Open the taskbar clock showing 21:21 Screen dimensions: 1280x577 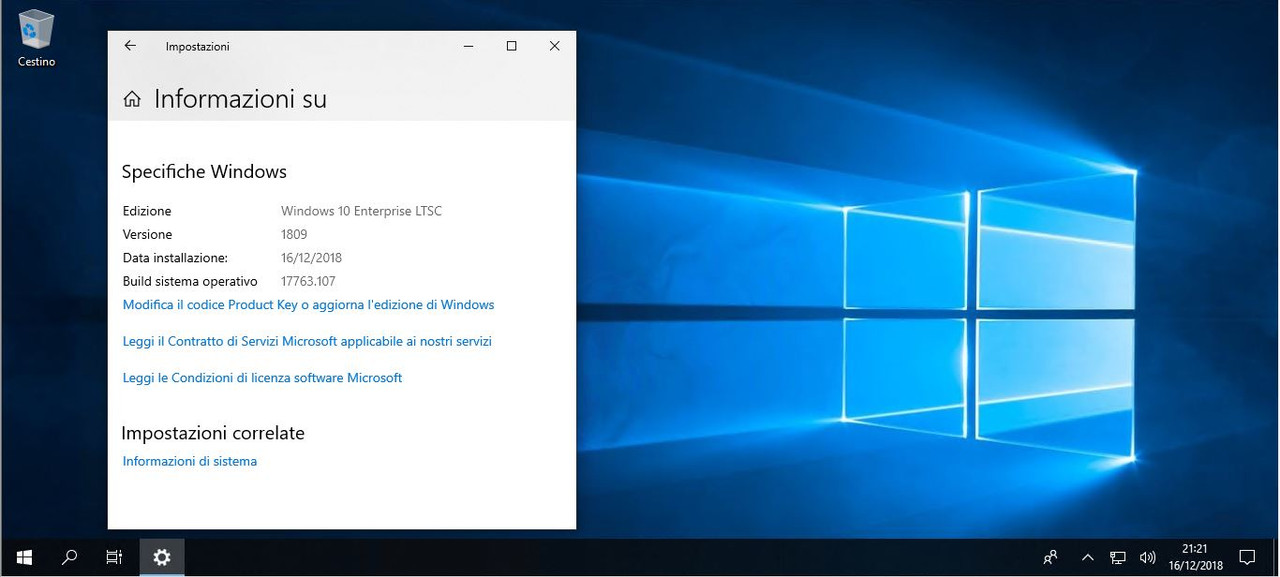[x=1195, y=557]
